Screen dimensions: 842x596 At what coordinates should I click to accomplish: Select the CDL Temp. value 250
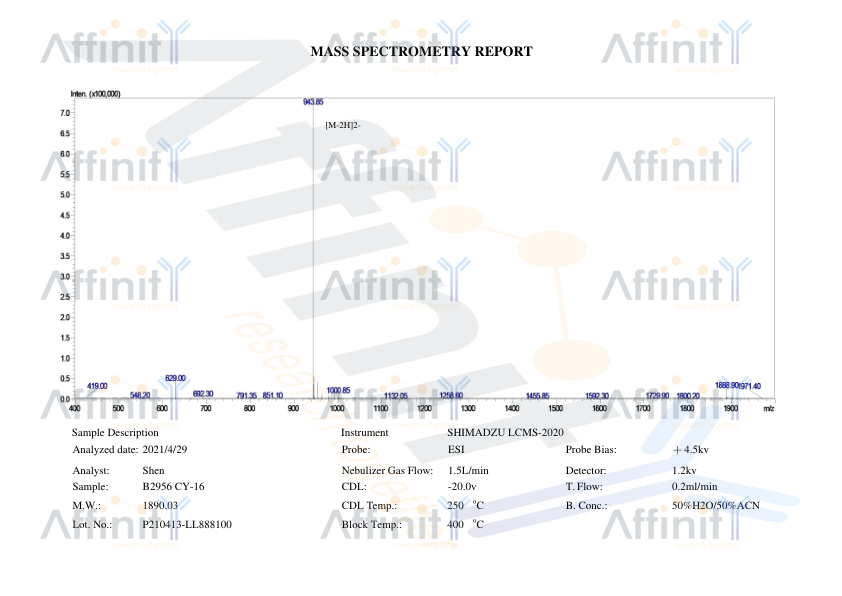[455, 506]
